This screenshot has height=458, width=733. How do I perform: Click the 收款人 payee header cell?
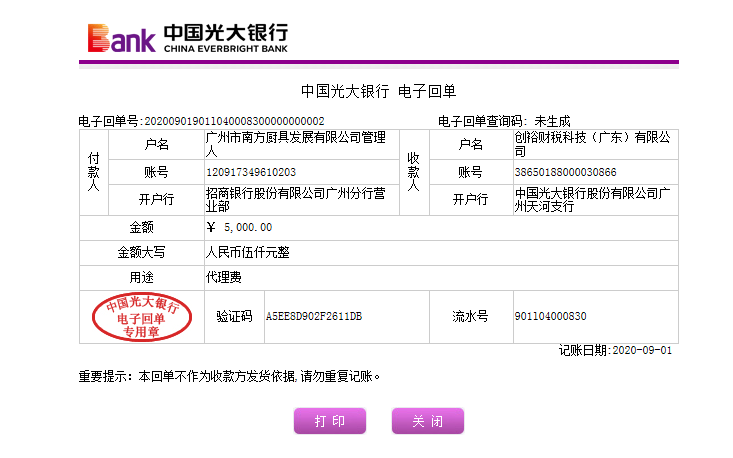[x=414, y=172]
